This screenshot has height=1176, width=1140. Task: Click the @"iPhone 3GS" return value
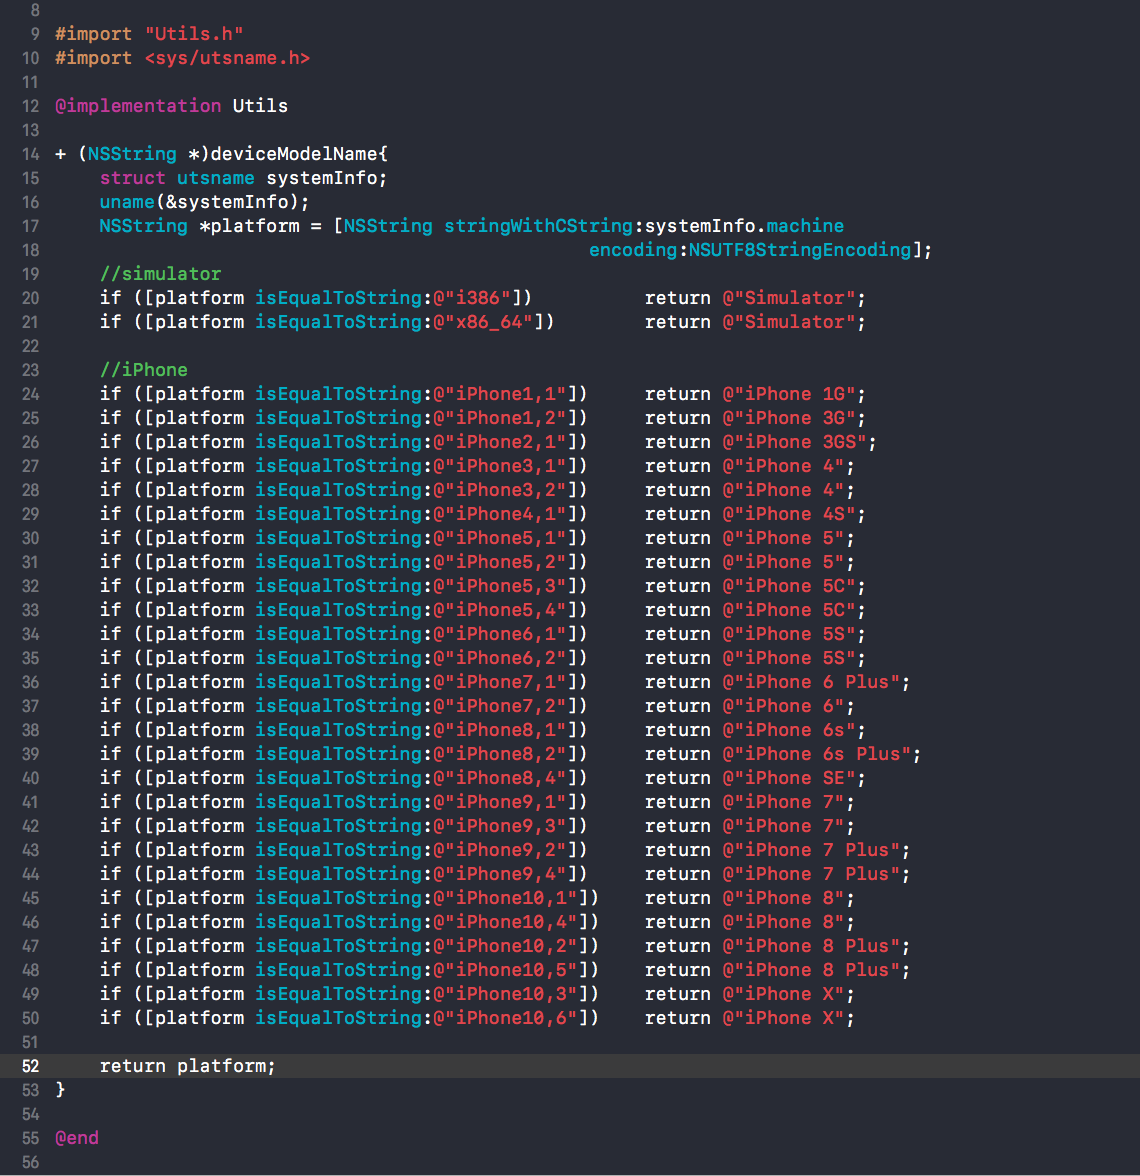794,442
